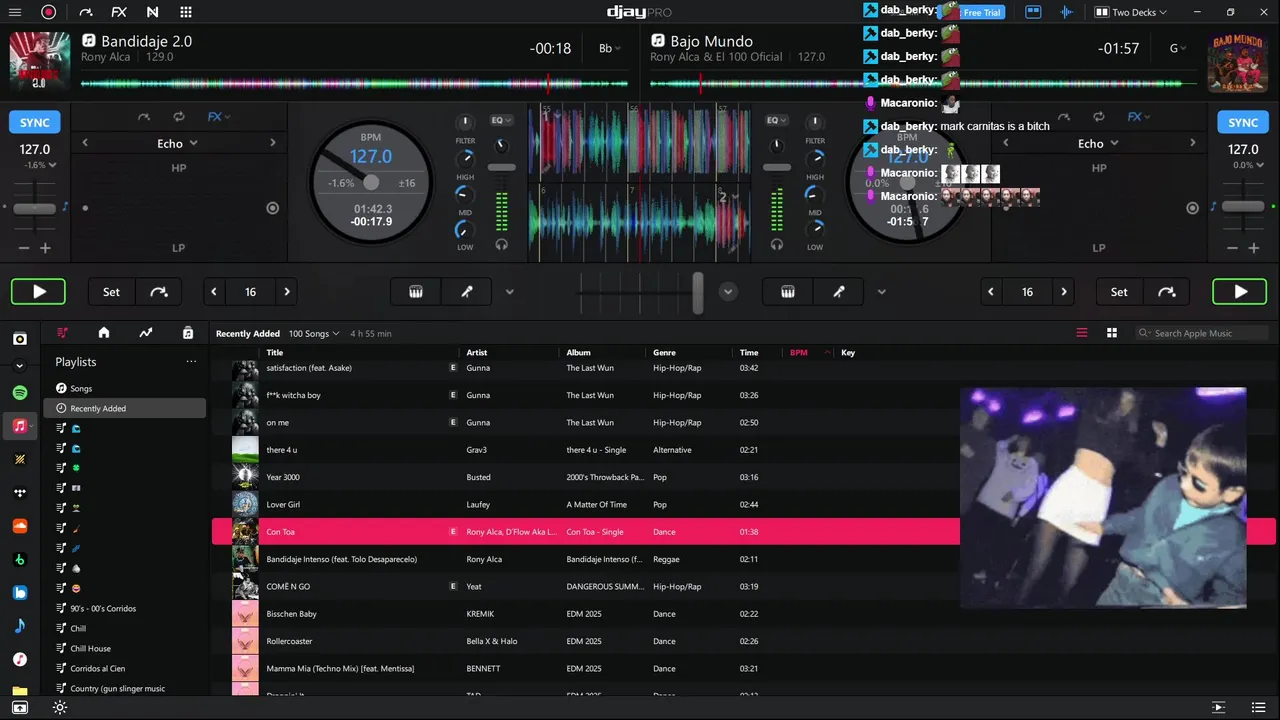Click the crossfader handle
Image resolution: width=1280 pixels, height=720 pixels.
pyautogui.click(x=697, y=292)
